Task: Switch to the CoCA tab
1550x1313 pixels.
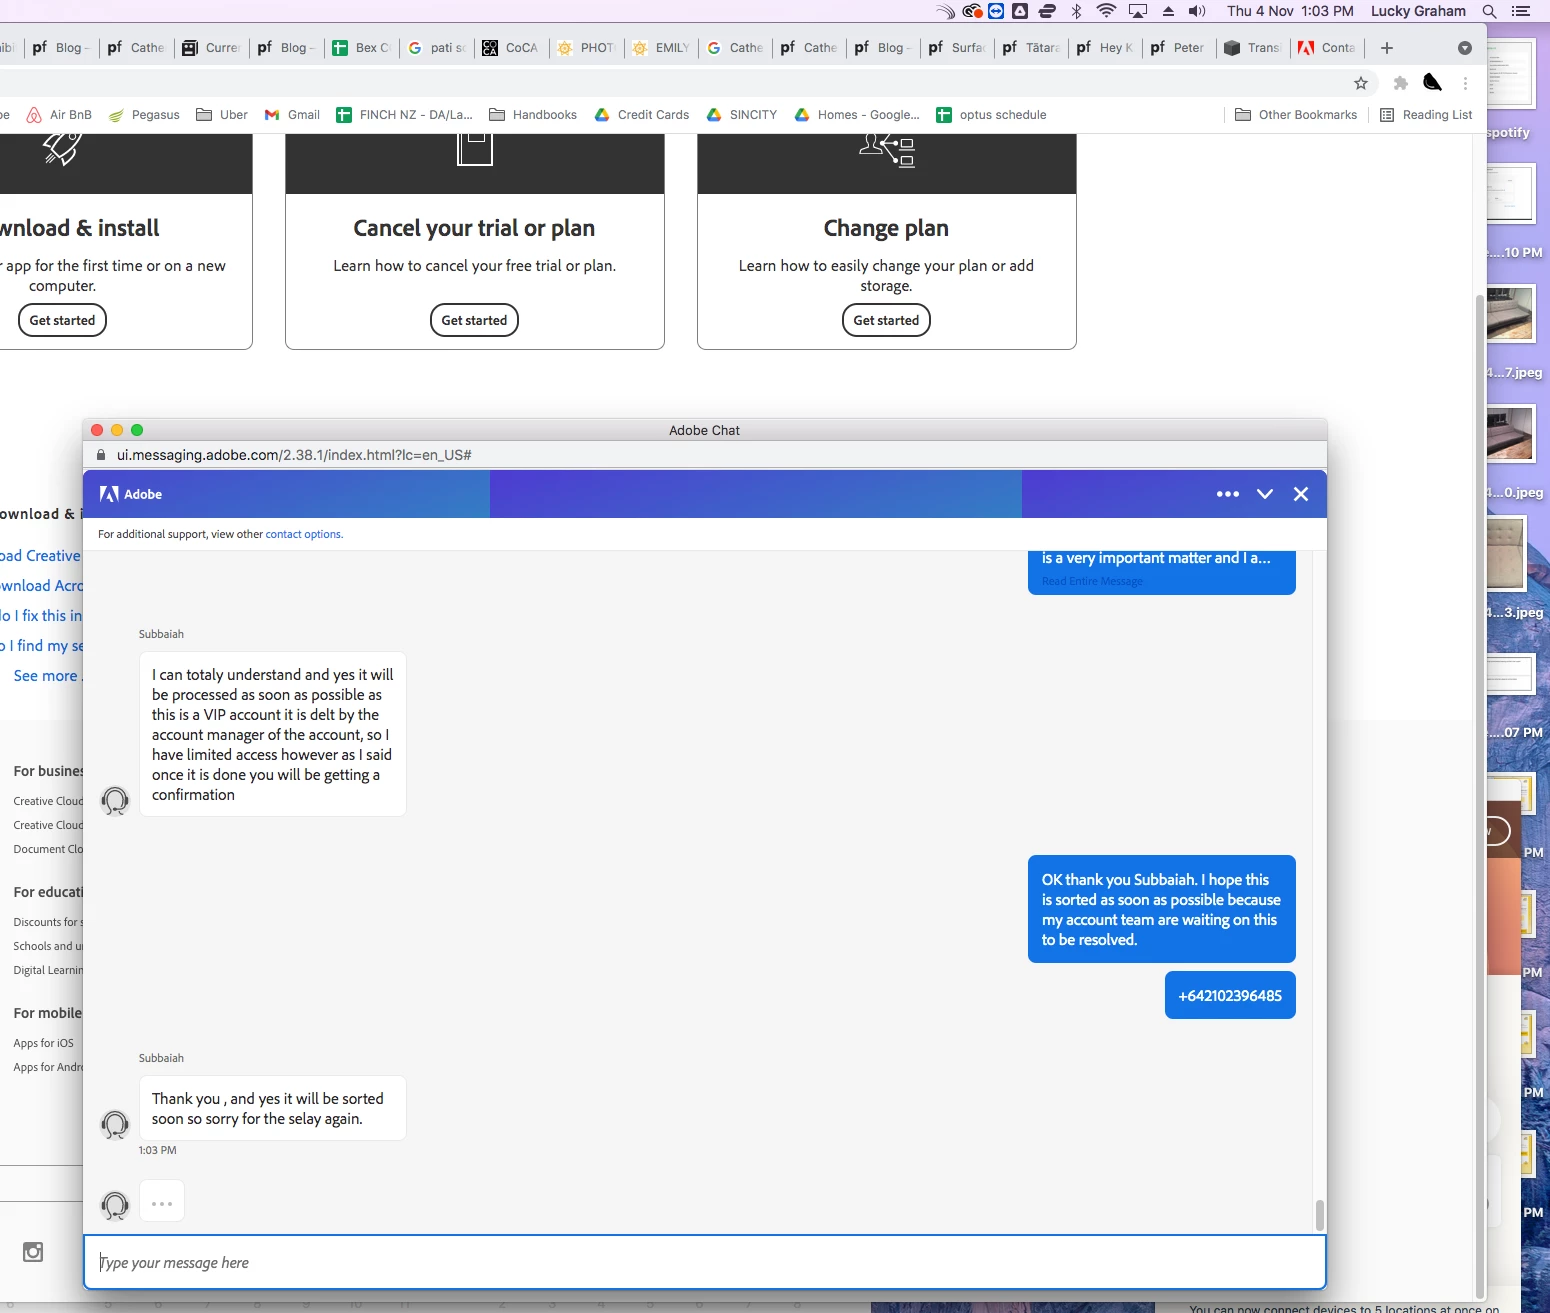Action: point(511,48)
